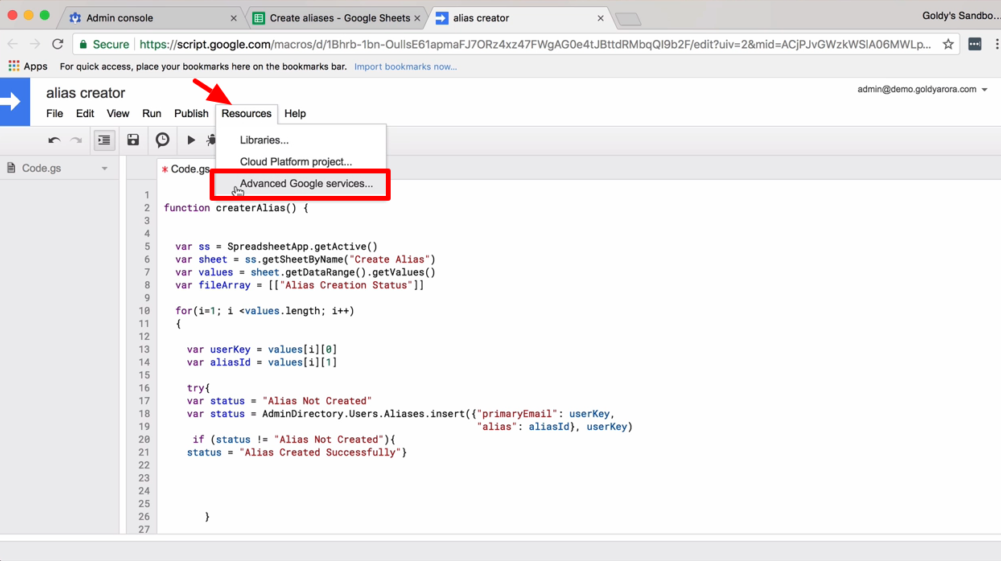Open the Code.gs file dropdown arrow
This screenshot has height=561, width=1001.
point(105,168)
